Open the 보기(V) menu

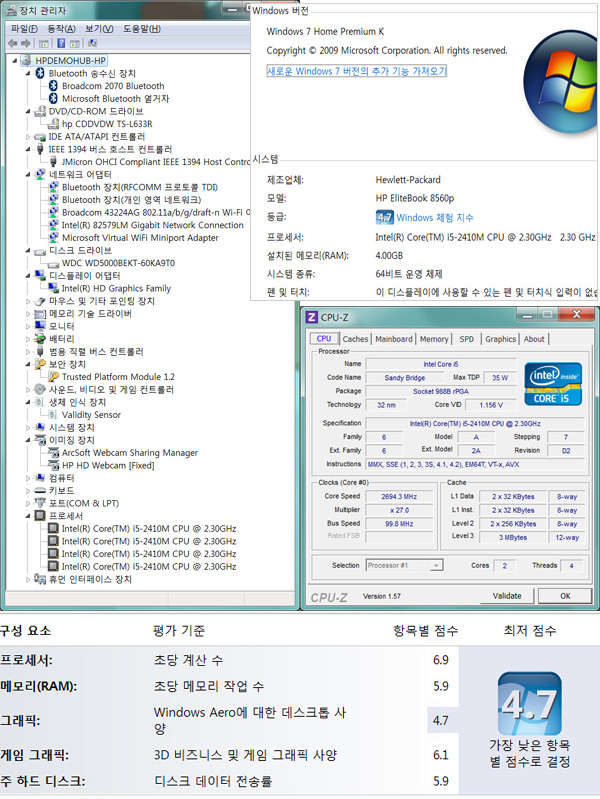[99, 29]
